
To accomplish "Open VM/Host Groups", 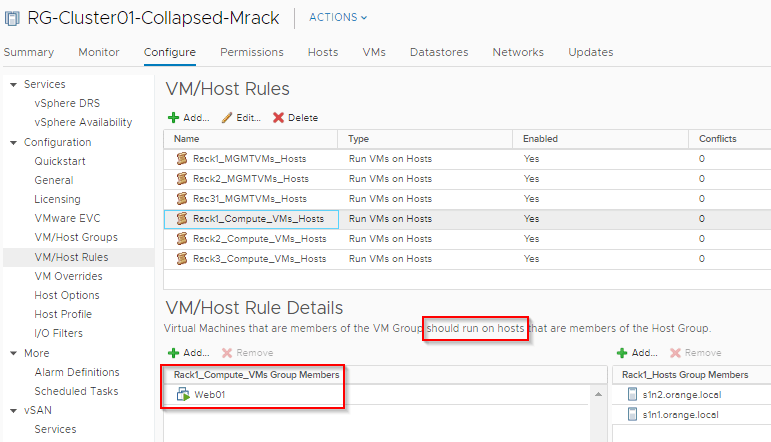I will (76, 237).
